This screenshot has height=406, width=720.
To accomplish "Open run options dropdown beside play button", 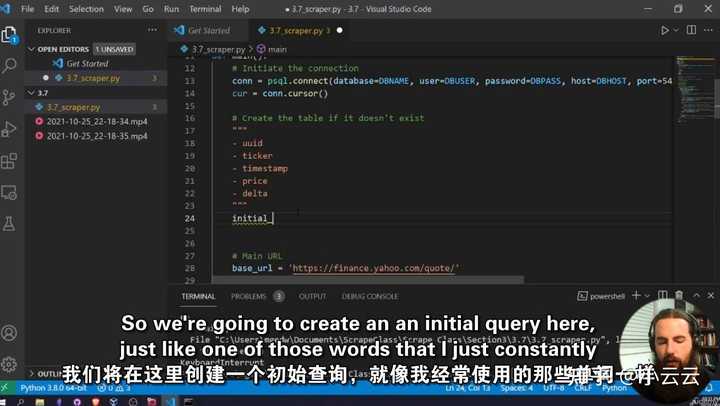I will pos(675,30).
